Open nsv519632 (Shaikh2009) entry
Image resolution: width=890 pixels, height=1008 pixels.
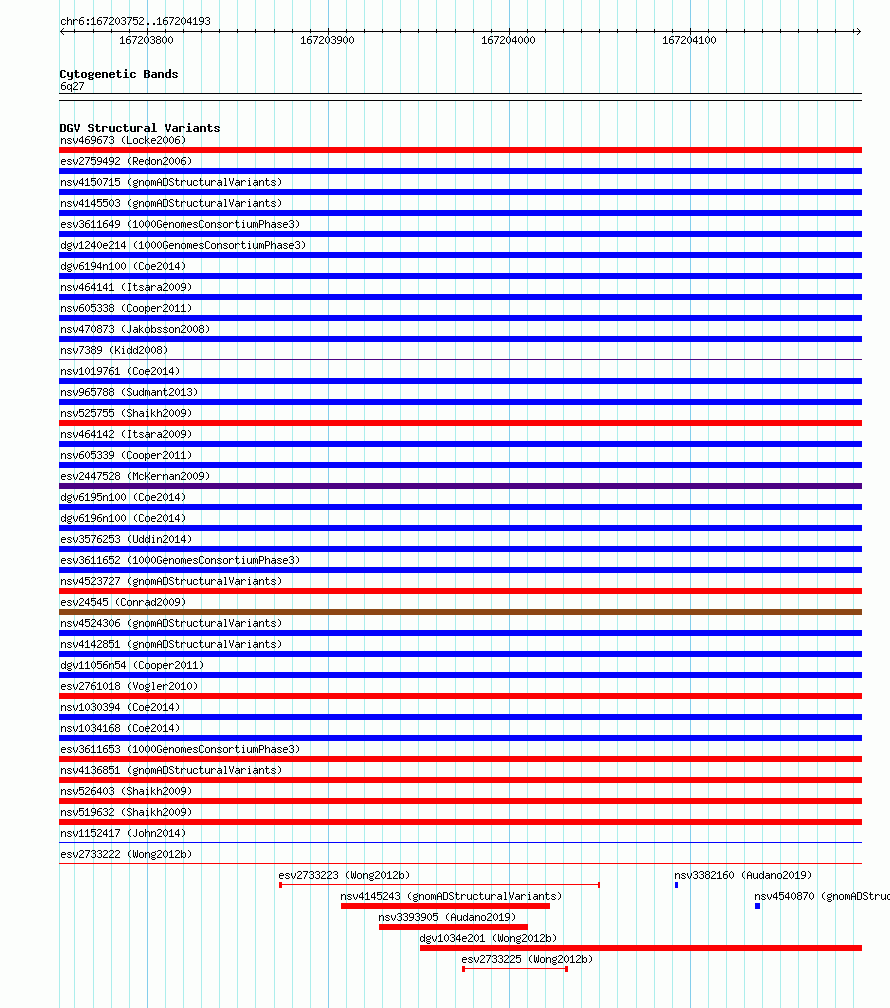tap(126, 813)
